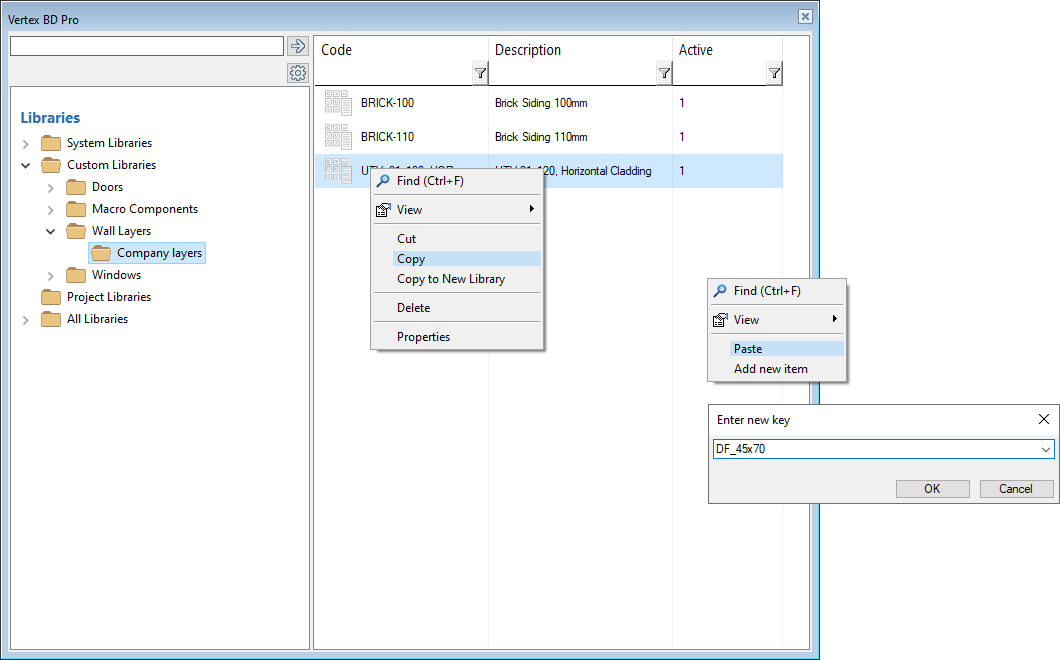Expand the Doors folder

coord(51,187)
